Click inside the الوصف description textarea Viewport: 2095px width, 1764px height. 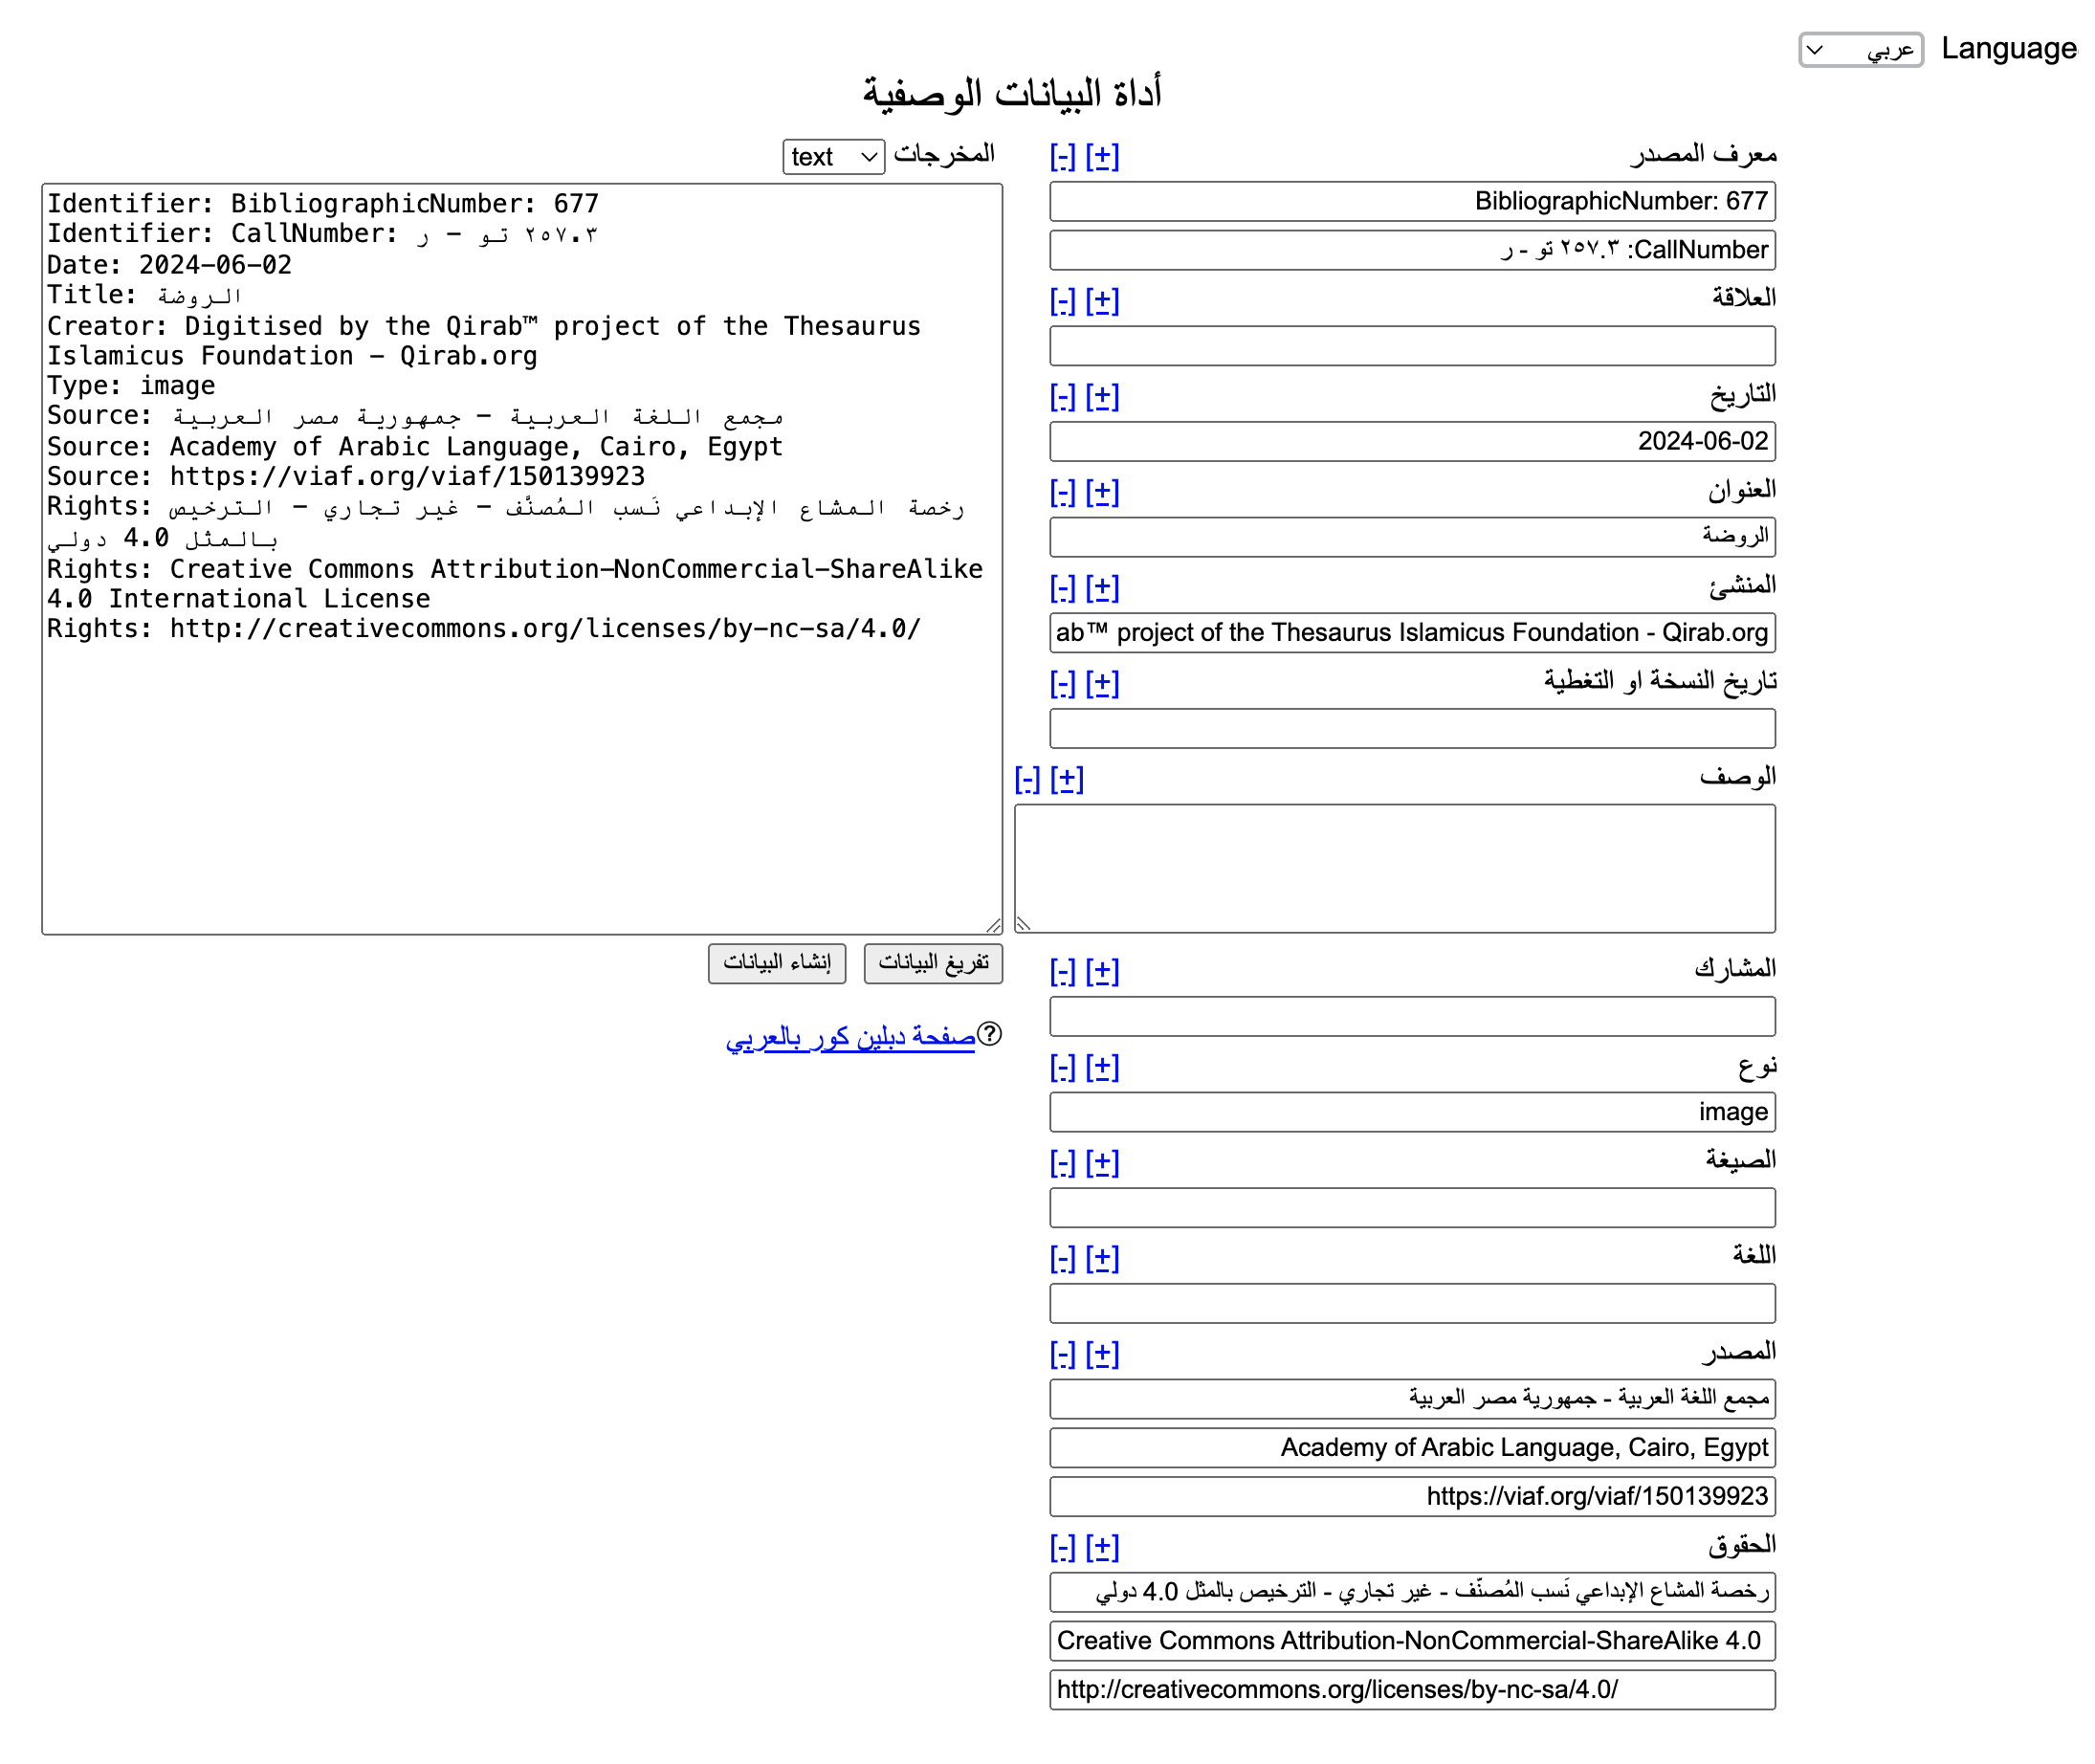coord(1395,869)
